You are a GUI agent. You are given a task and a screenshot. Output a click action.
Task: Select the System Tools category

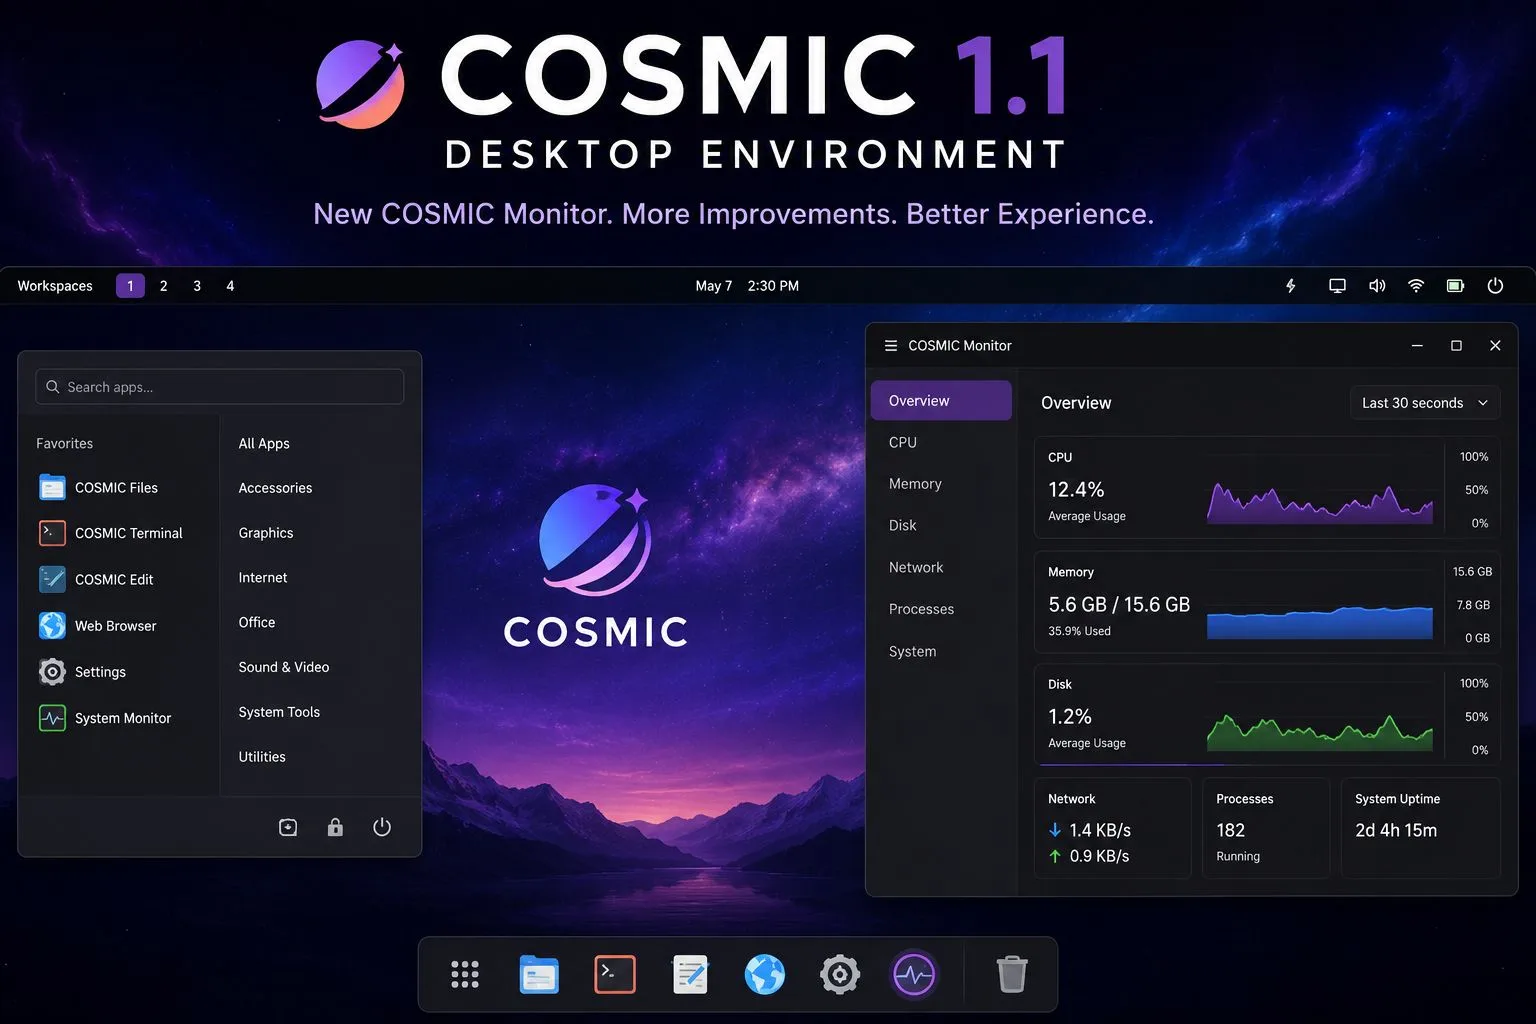[x=279, y=712]
